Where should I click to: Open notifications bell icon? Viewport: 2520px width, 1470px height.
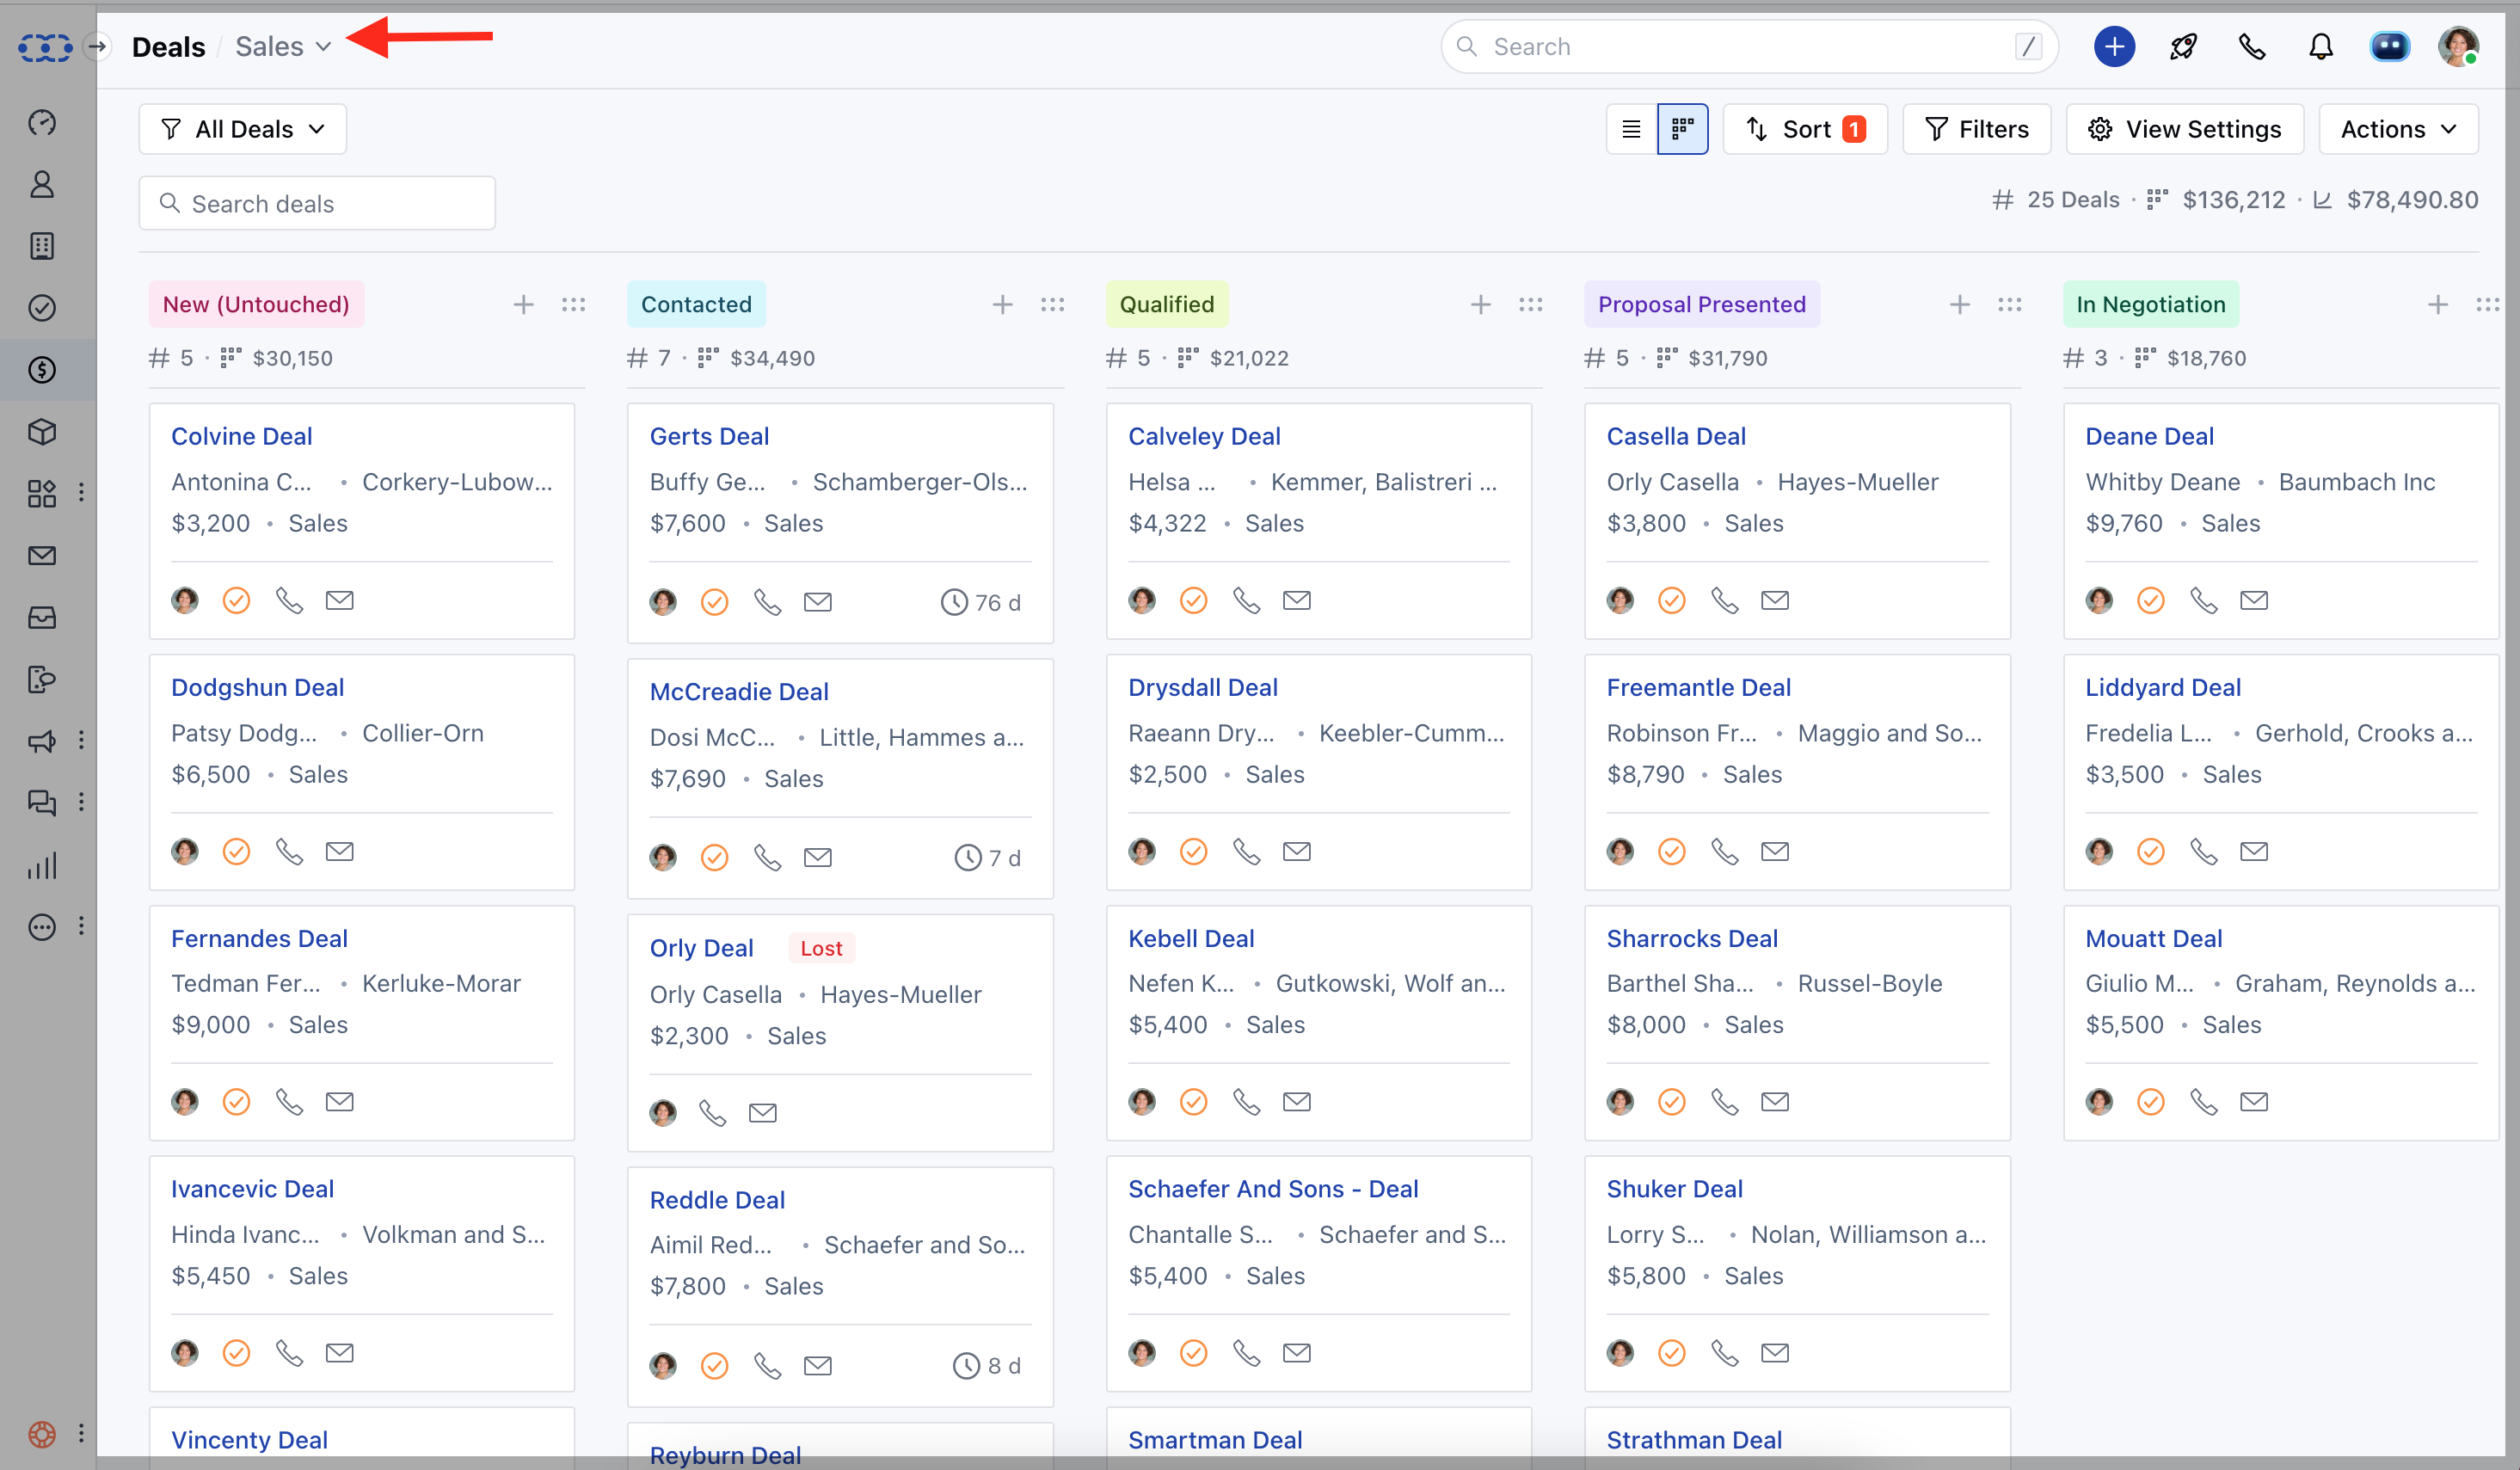click(2321, 47)
